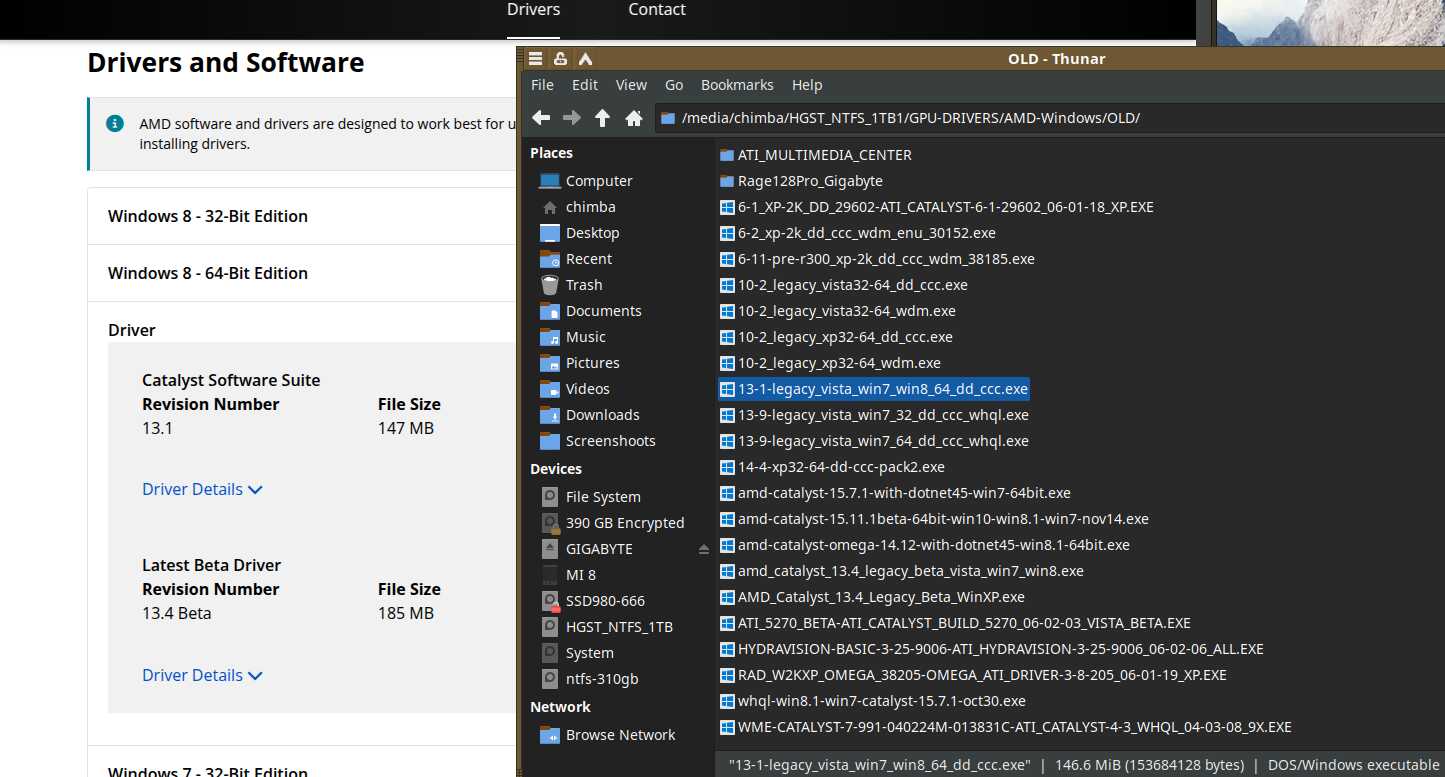Open the ATI_MULTIMEDIA_CENTER folder
1445x777 pixels.
point(823,155)
